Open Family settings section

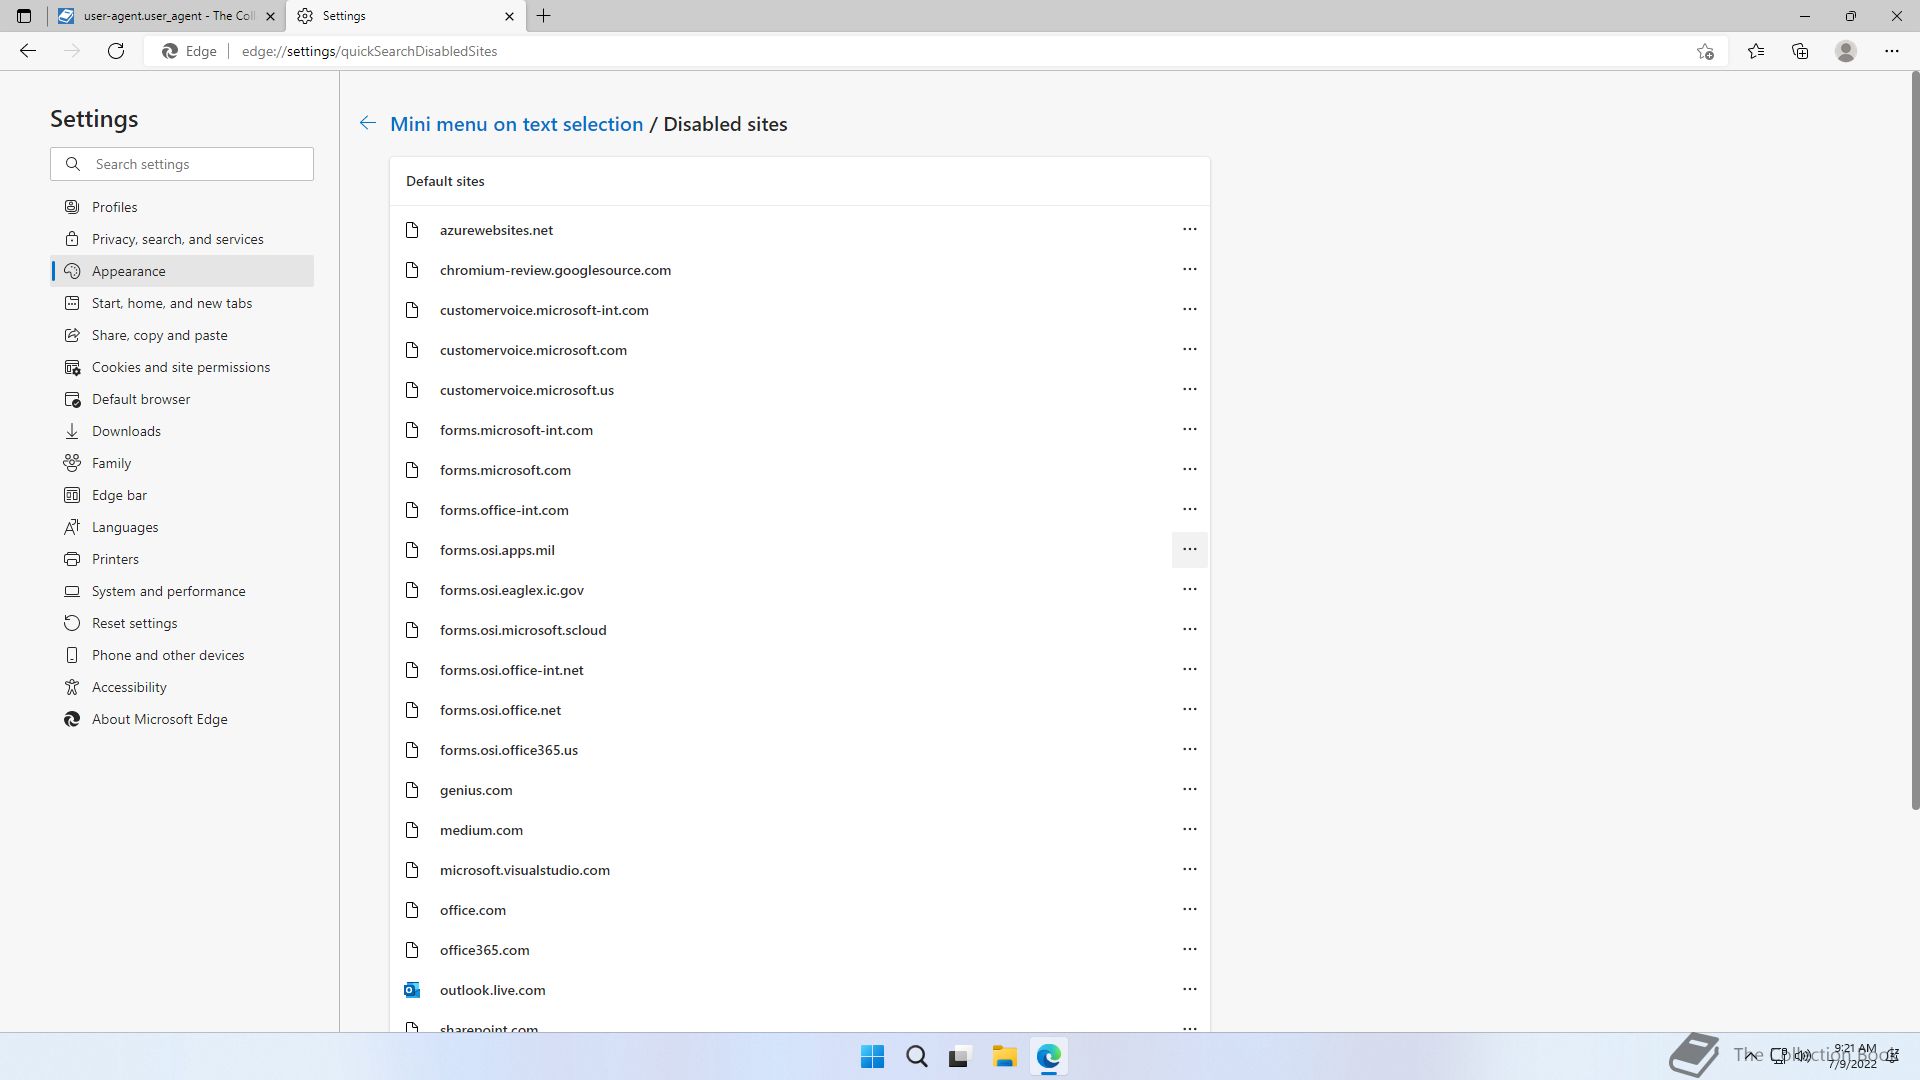pos(182,463)
